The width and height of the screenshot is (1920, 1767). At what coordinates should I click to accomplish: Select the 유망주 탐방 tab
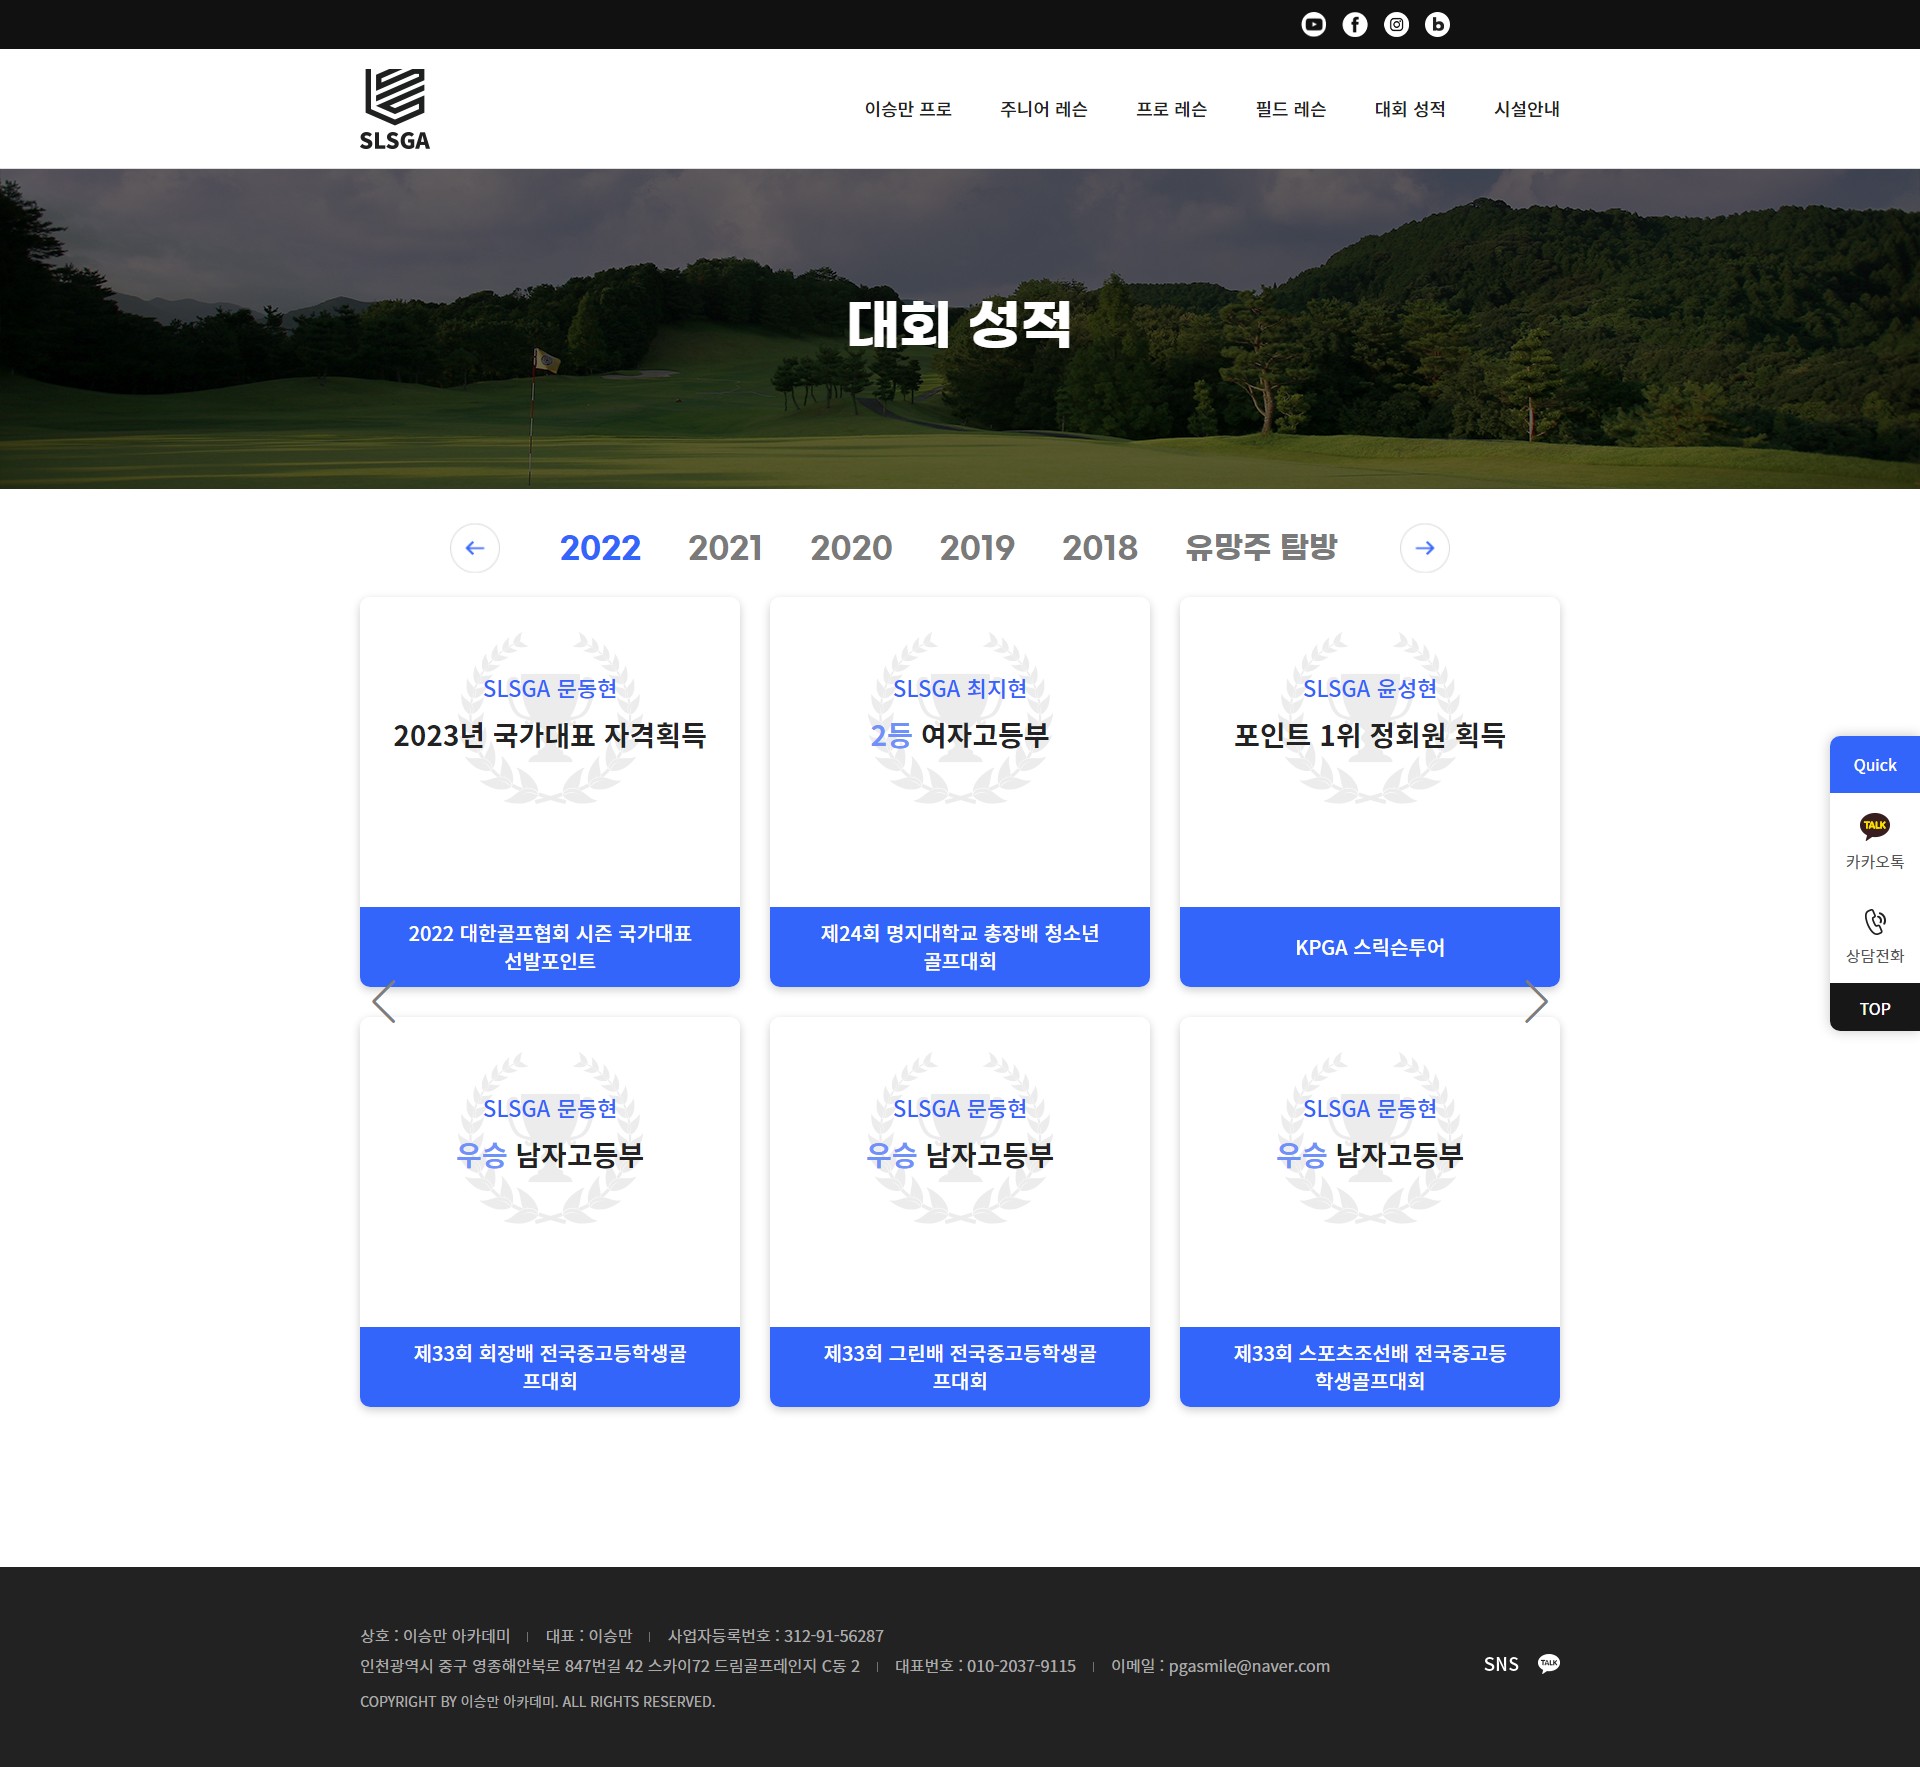pos(1261,548)
